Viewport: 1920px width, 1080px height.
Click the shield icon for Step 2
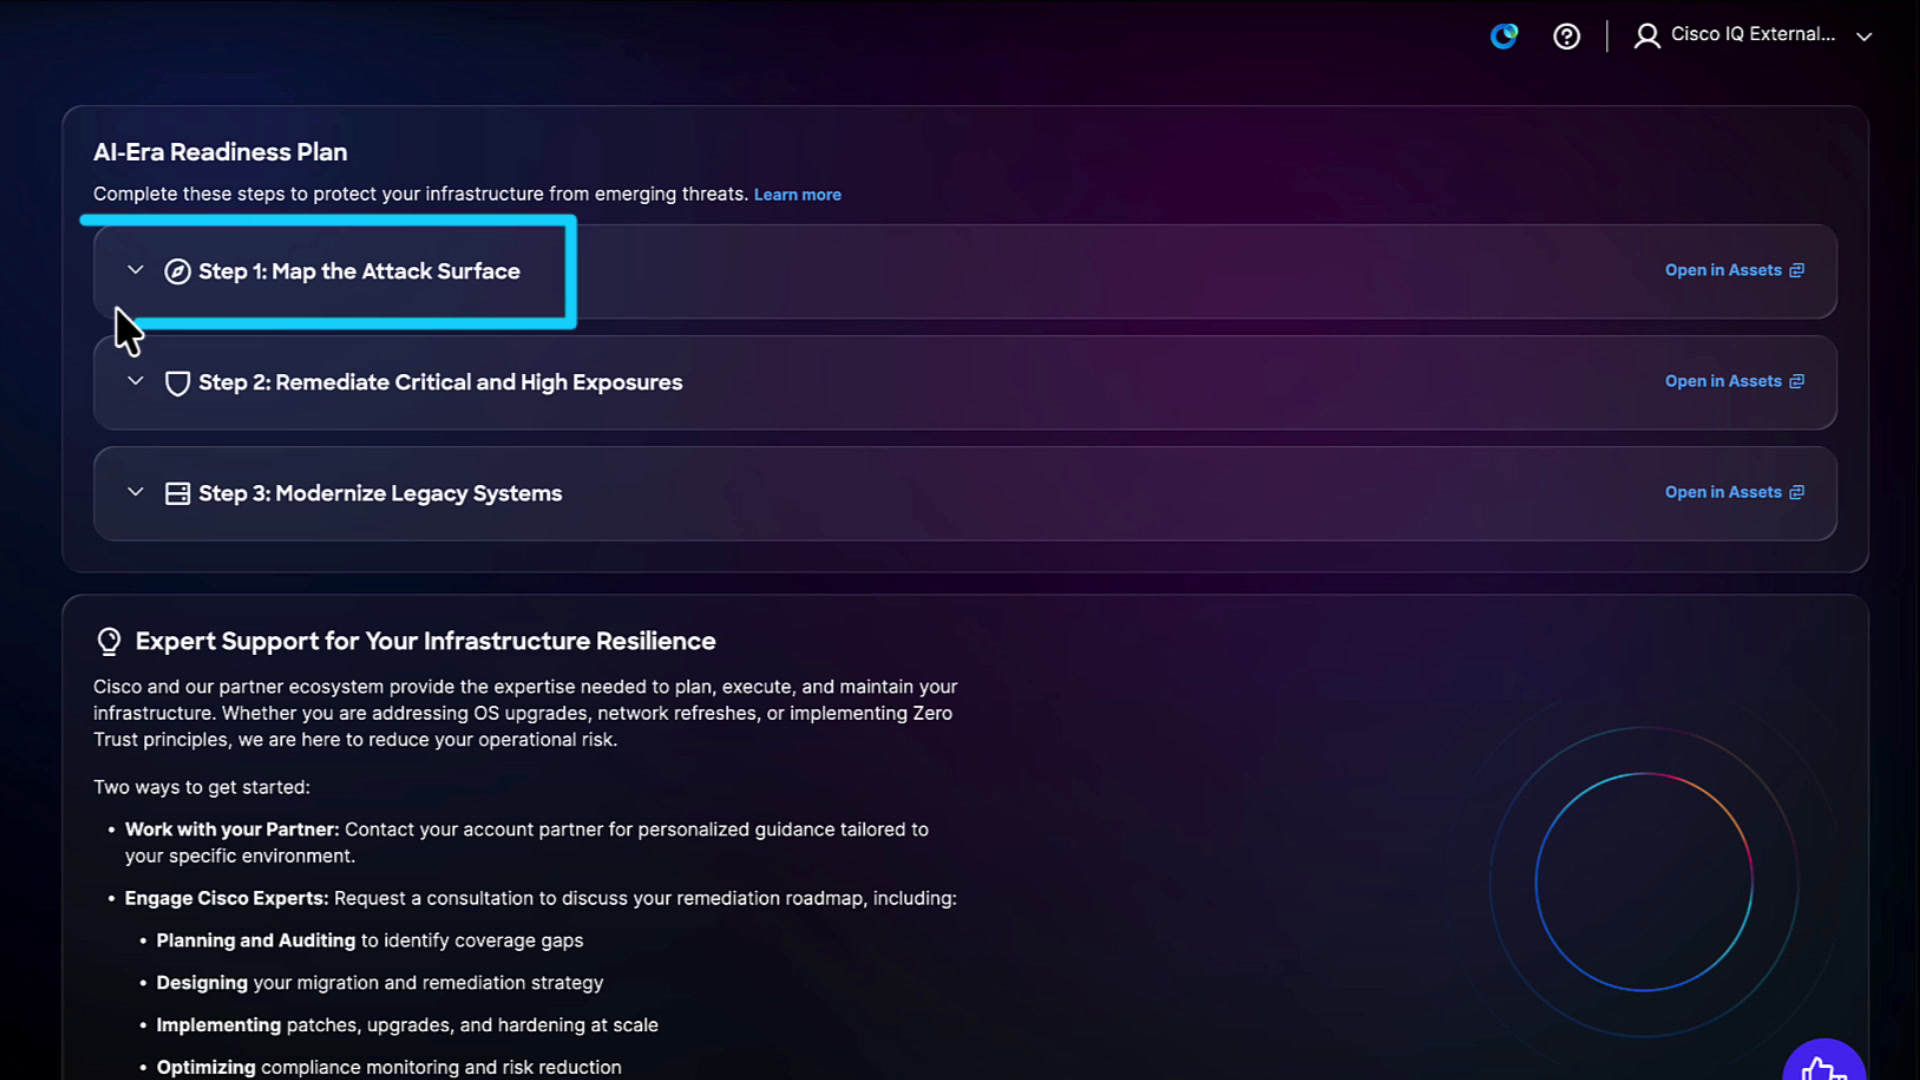pos(177,383)
